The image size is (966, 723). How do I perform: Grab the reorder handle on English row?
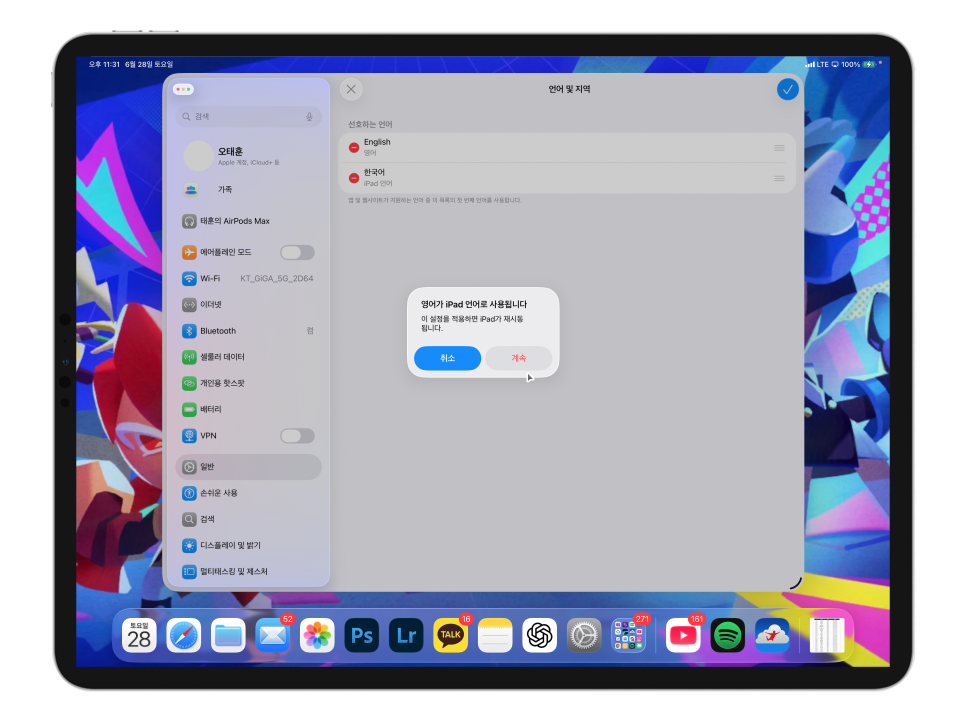click(779, 148)
